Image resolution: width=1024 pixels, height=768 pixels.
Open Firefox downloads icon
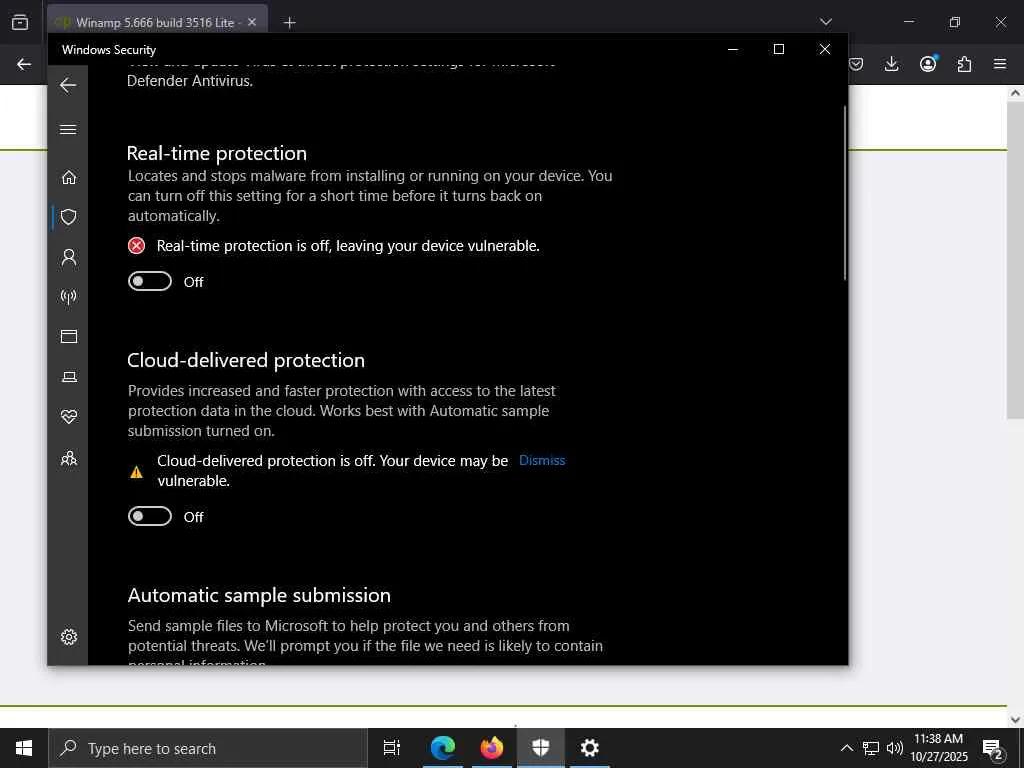click(x=891, y=64)
